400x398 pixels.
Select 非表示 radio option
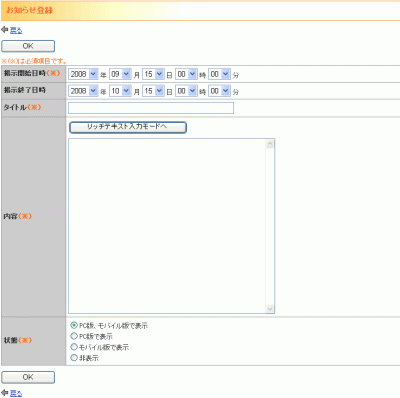coord(74,358)
